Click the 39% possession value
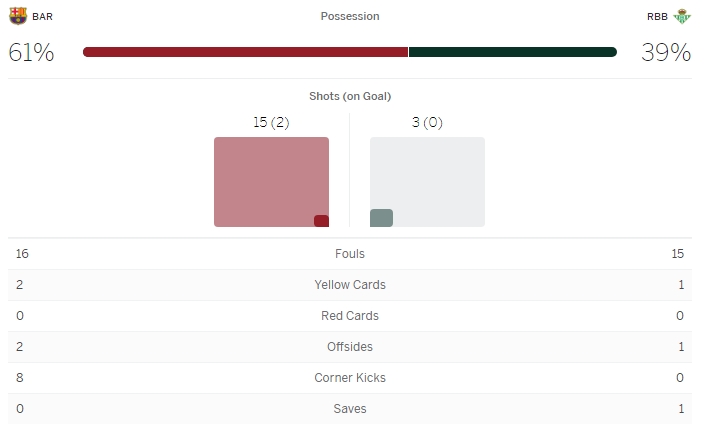Image resolution: width=704 pixels, height=430 pixels. 666,53
